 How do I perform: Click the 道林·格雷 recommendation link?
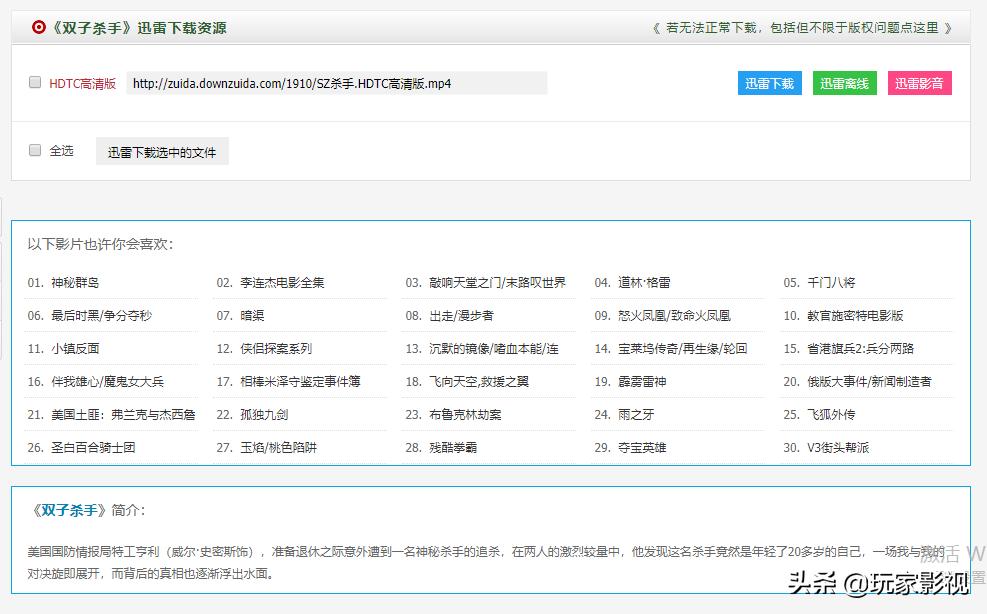pyautogui.click(x=643, y=282)
